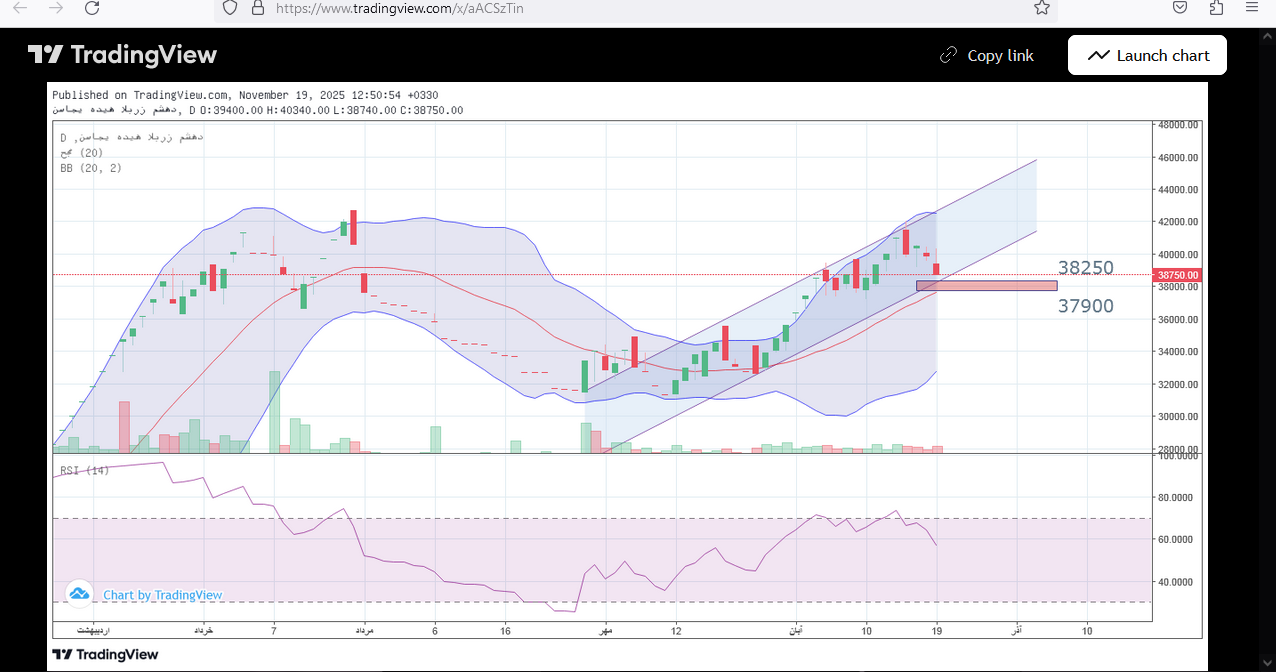
Task: Click the TradingView logo below the chart
Action: [105, 654]
